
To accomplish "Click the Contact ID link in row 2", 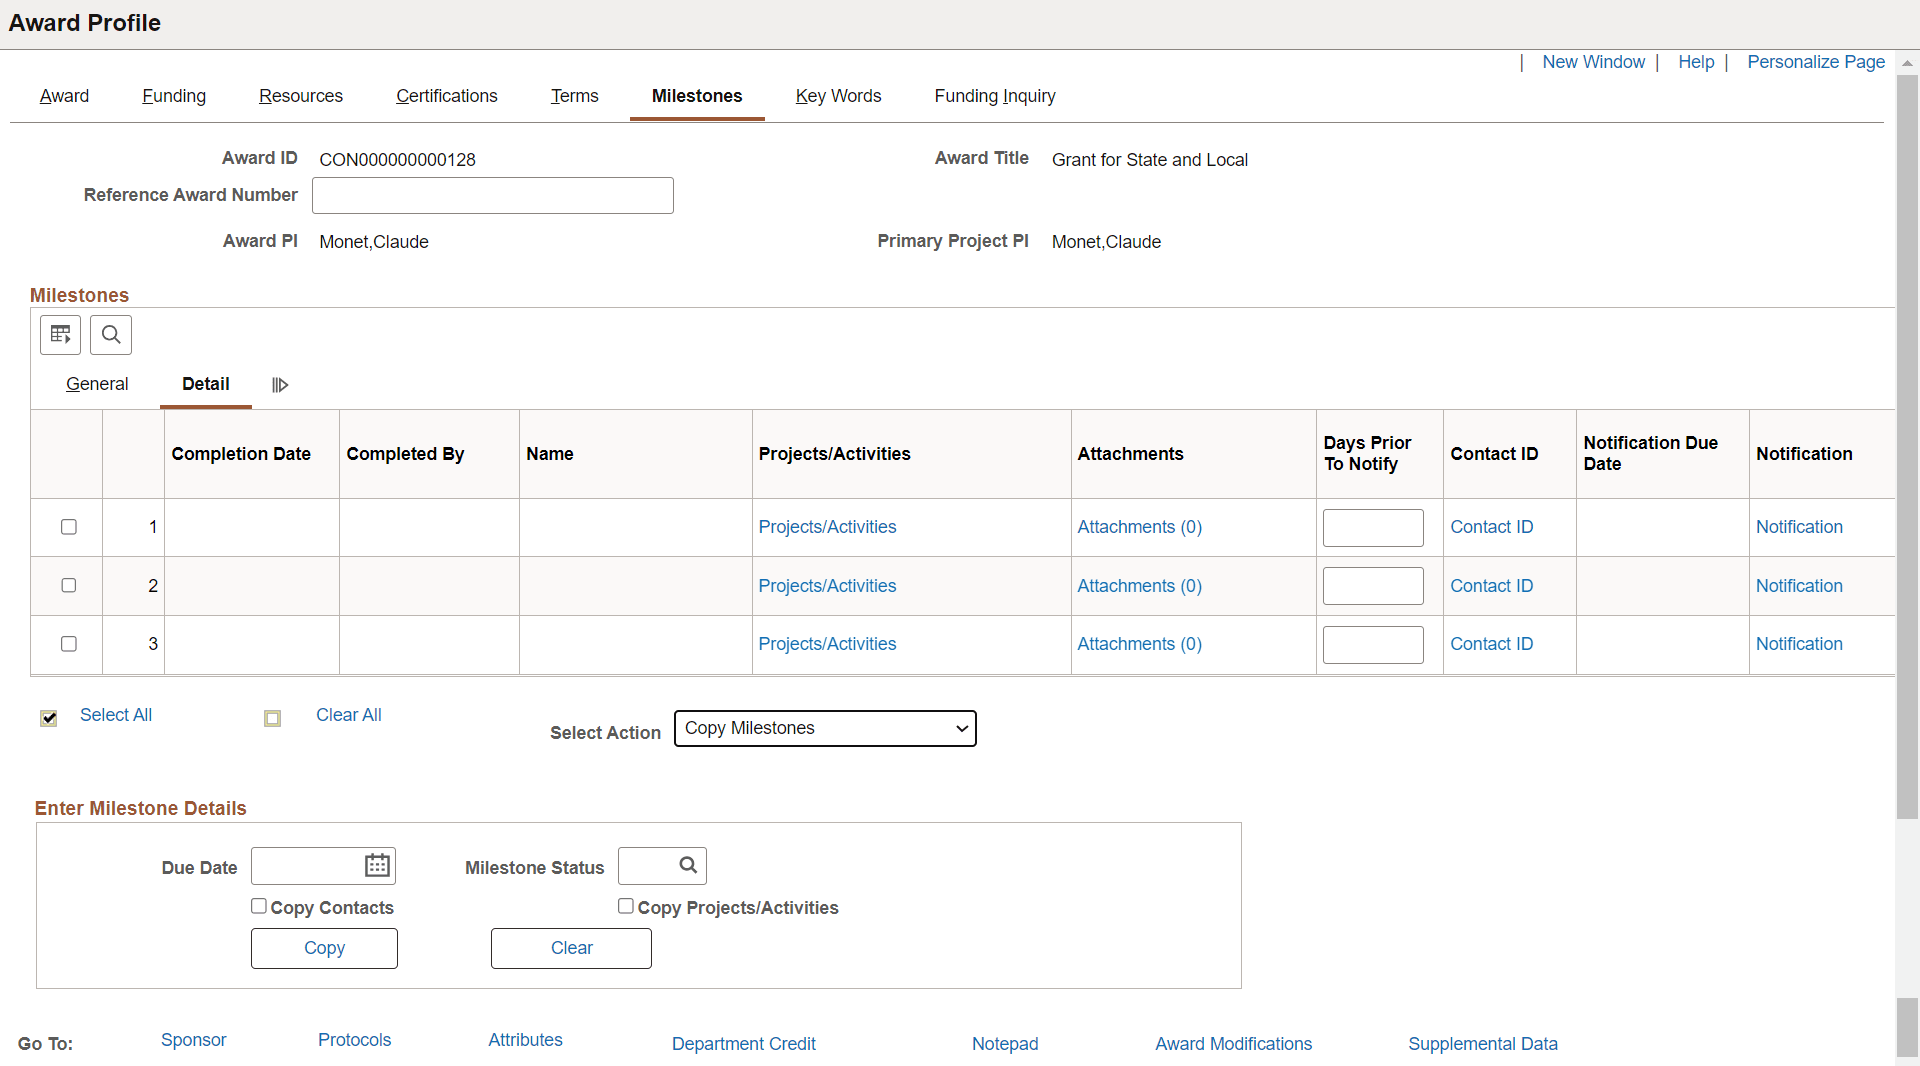I will coord(1491,586).
